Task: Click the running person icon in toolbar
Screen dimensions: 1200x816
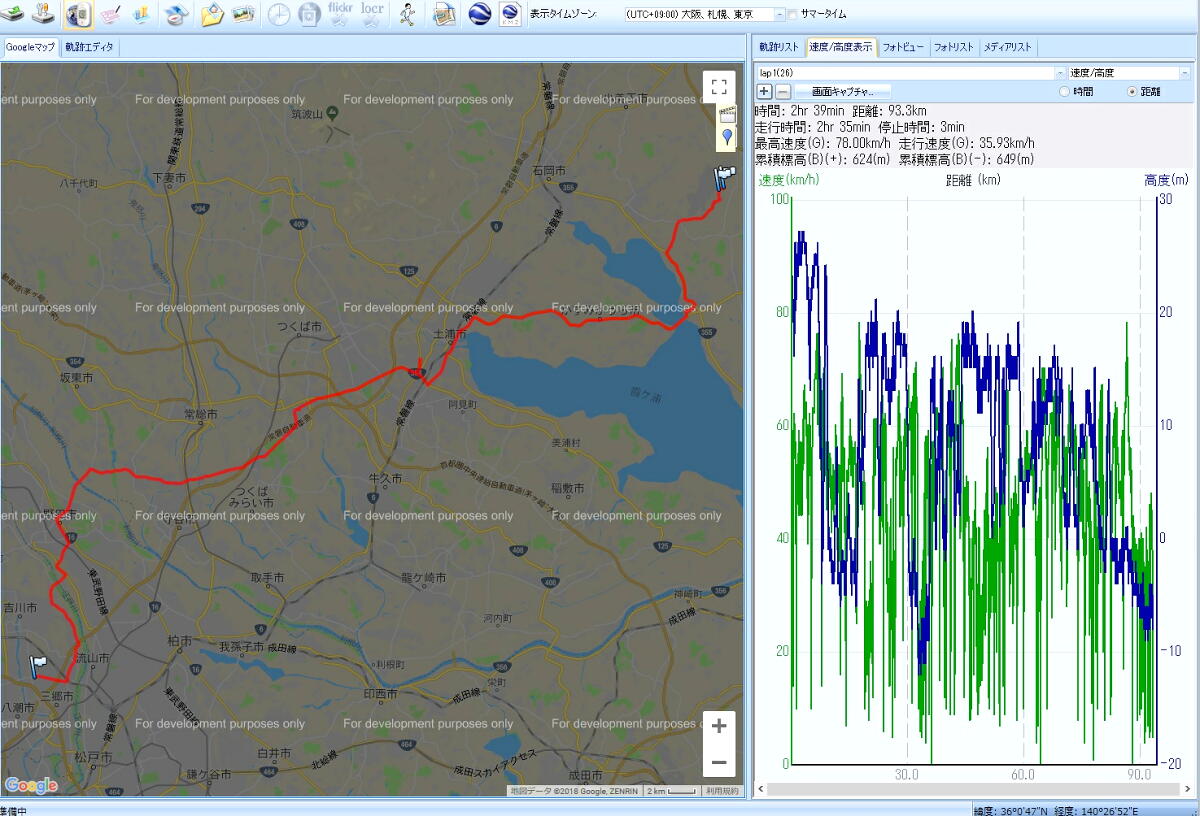Action: [406, 14]
